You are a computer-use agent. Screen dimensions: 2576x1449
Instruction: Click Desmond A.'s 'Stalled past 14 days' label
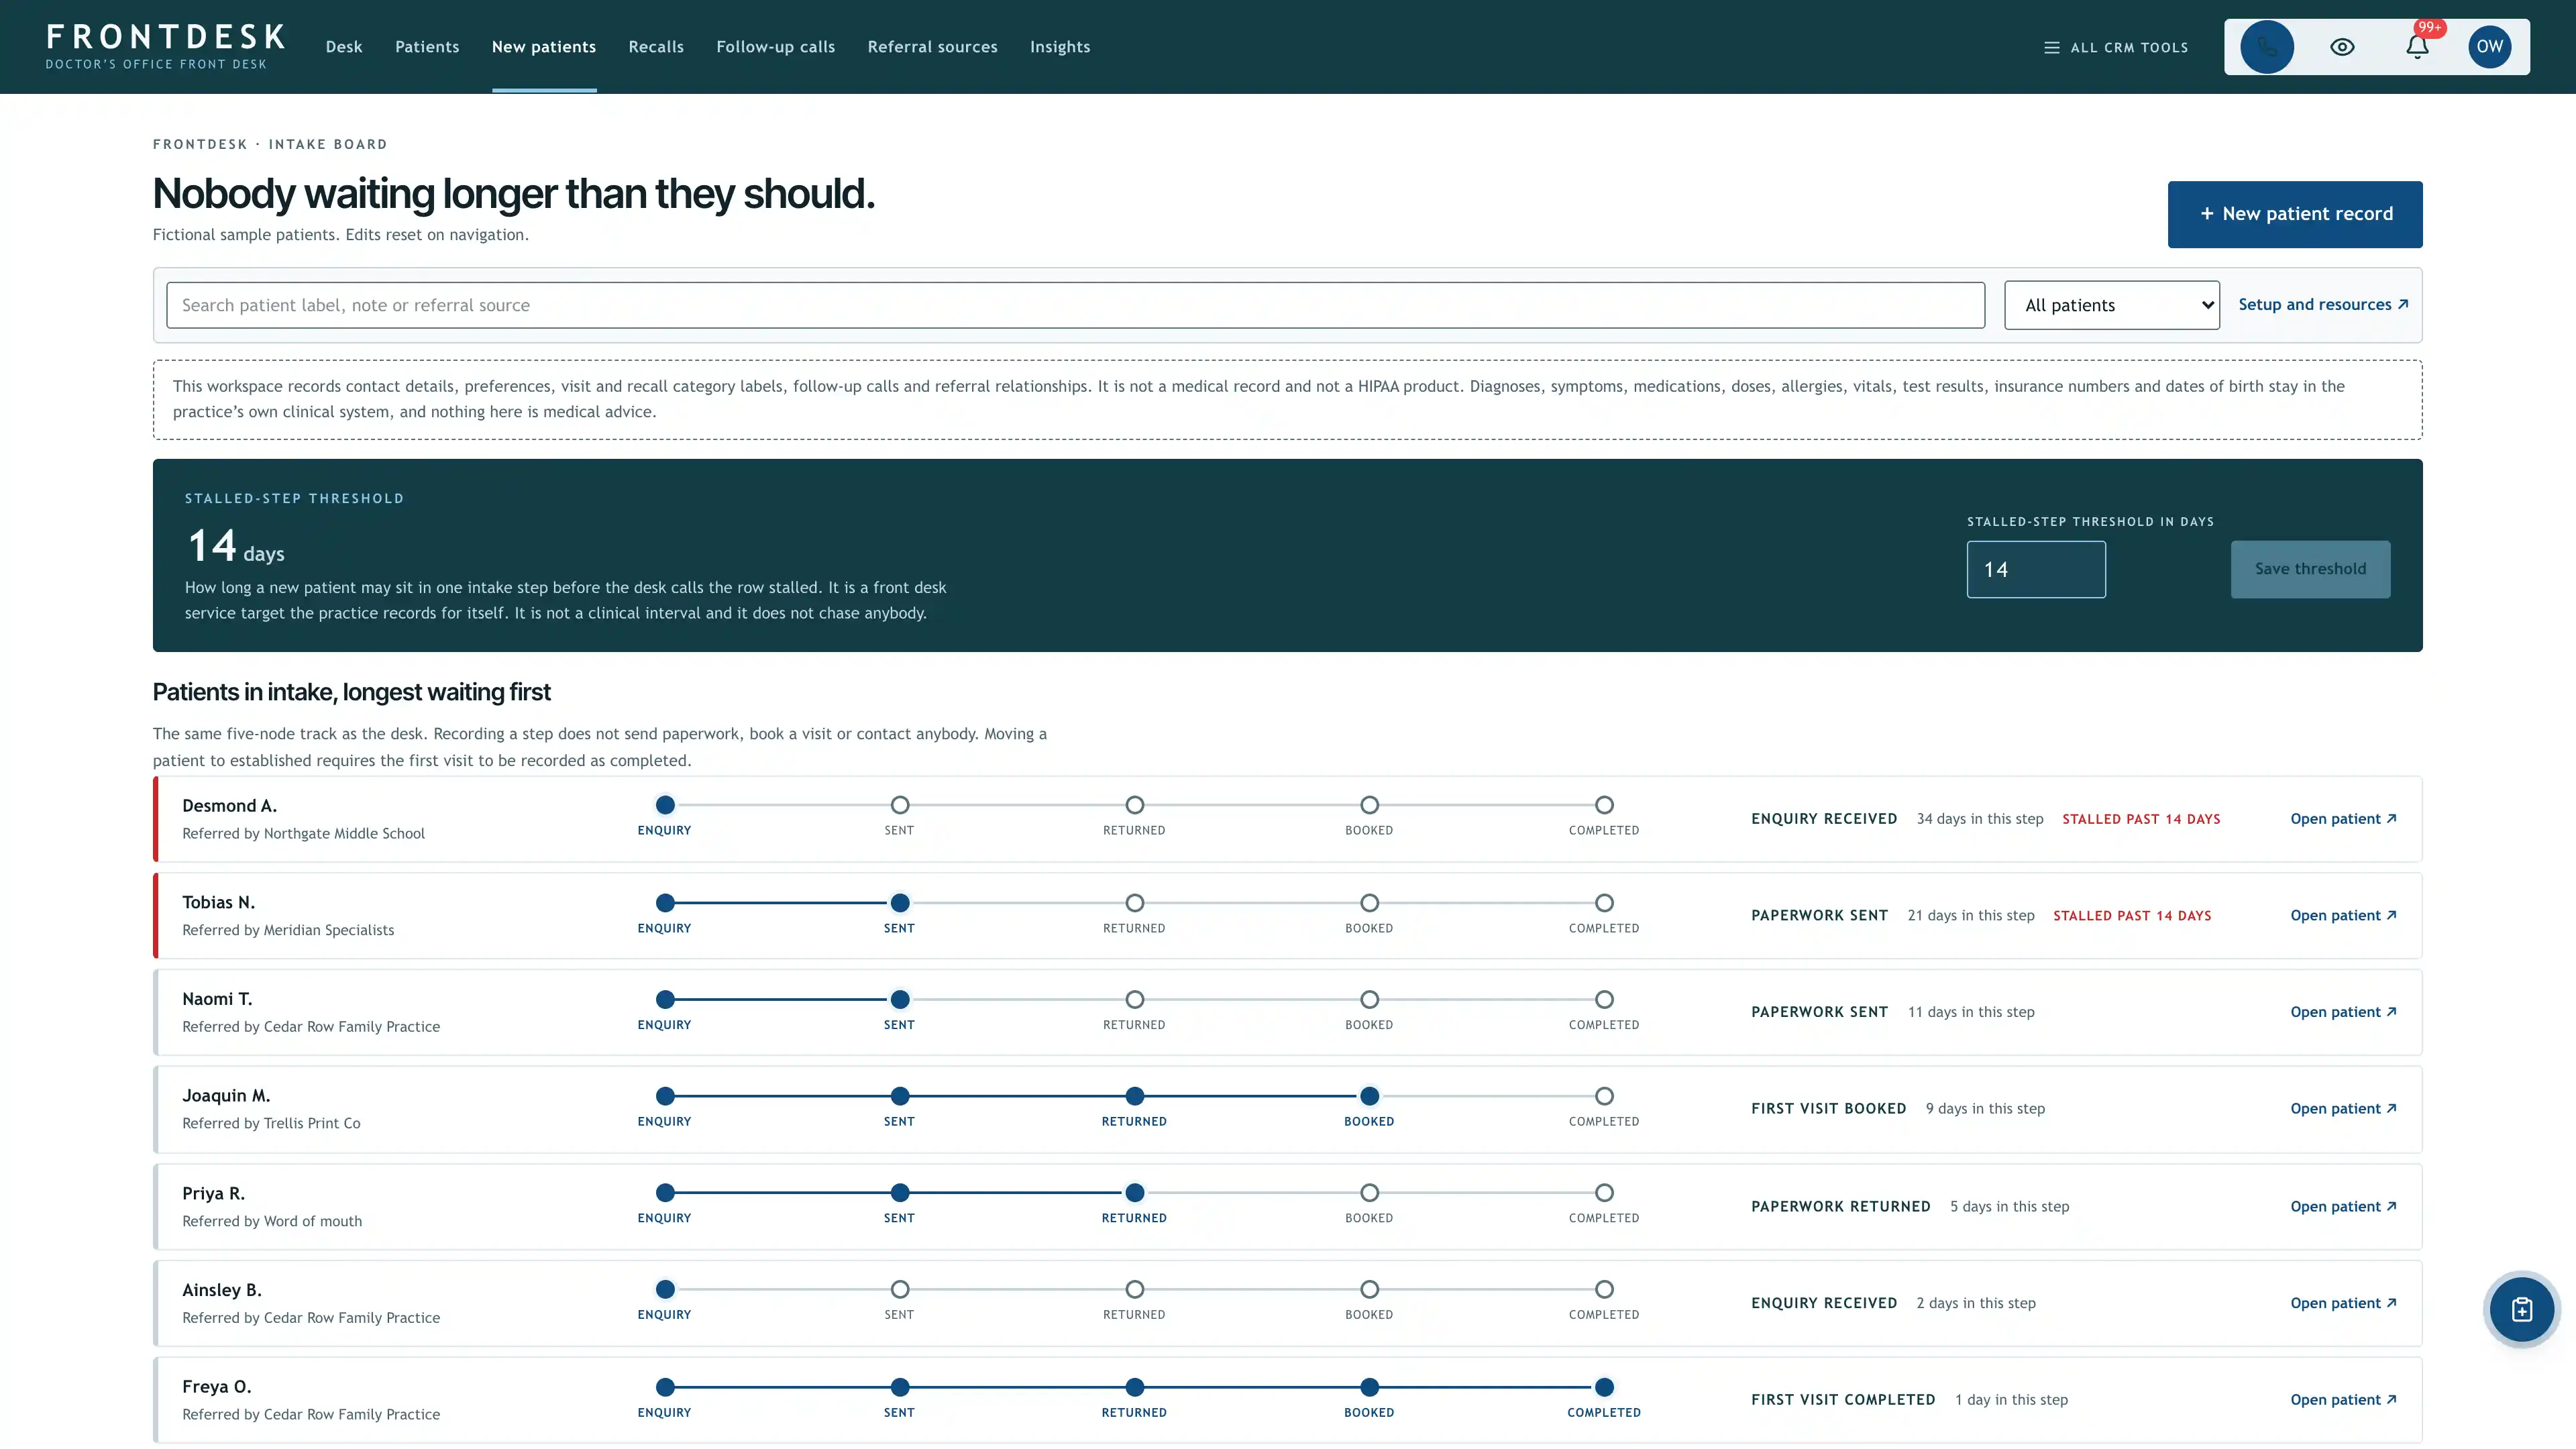click(x=2141, y=819)
